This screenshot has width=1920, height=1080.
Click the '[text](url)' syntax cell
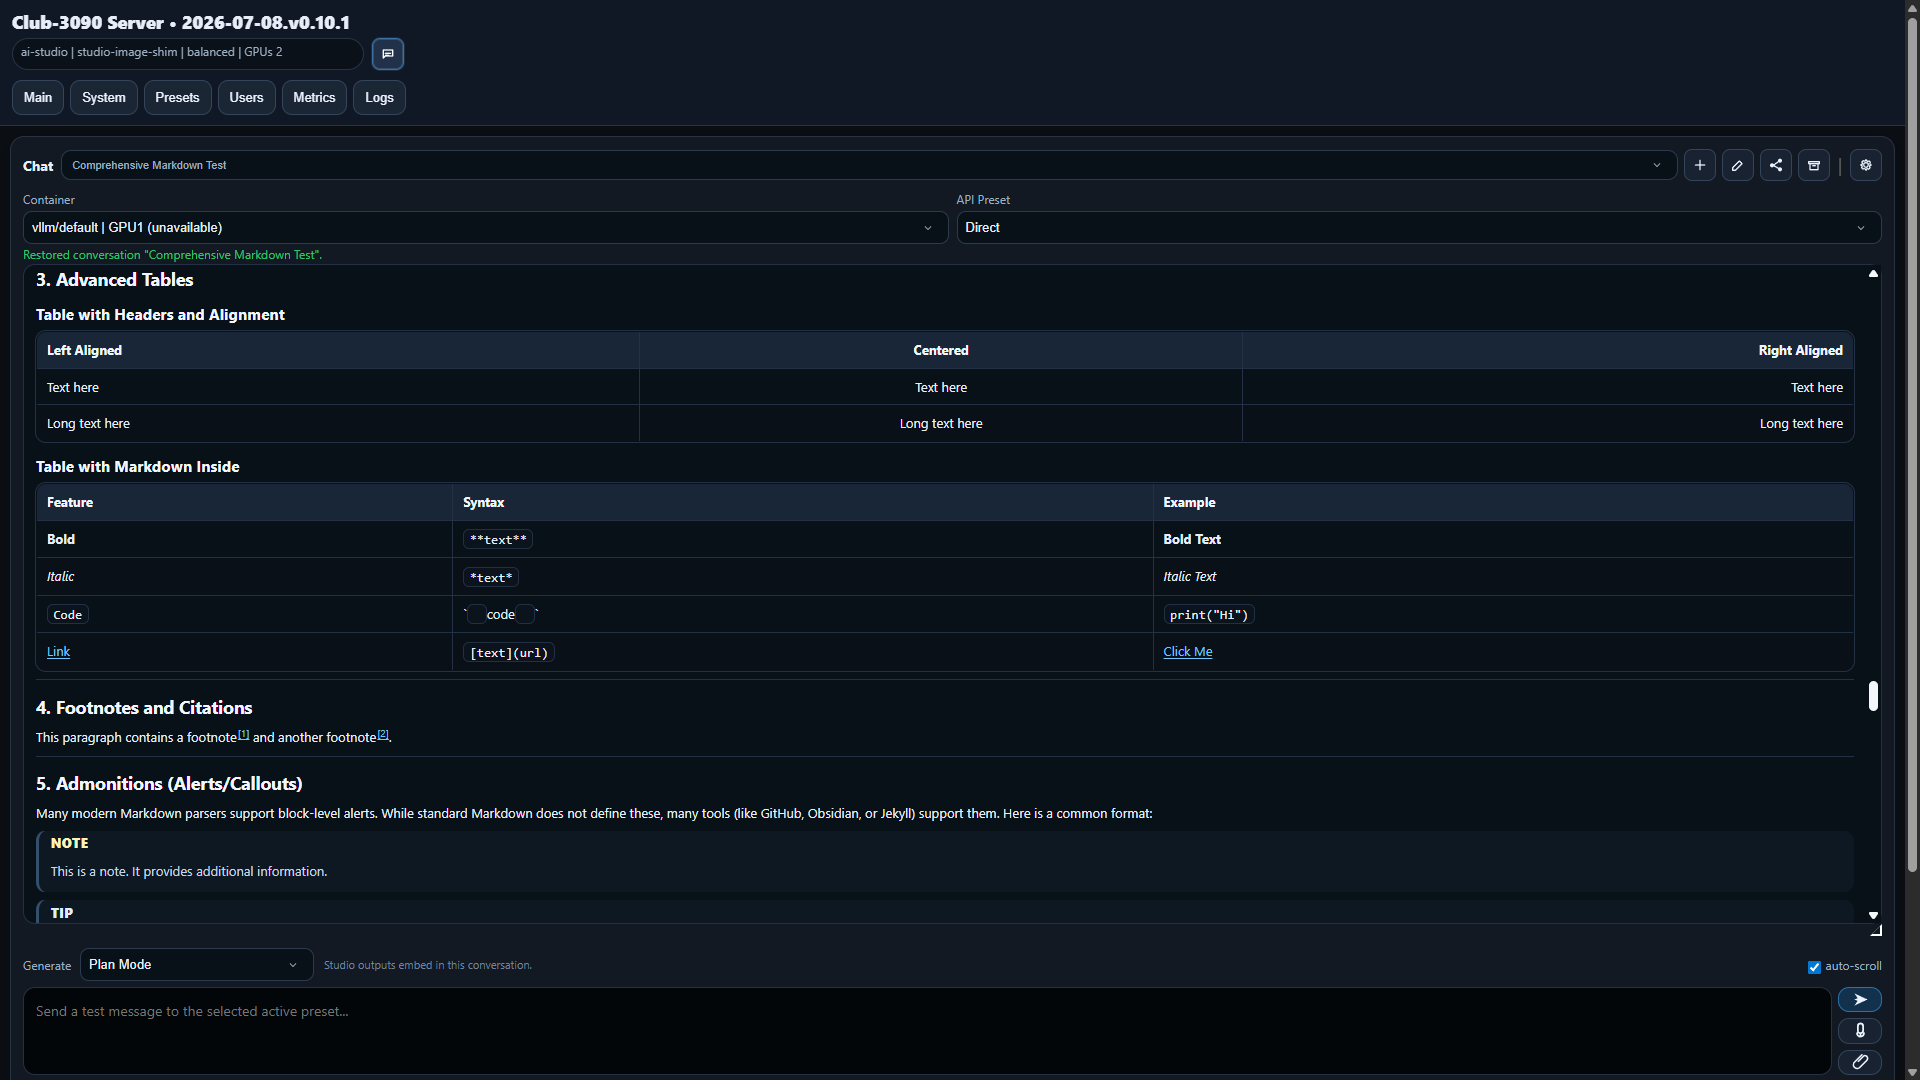(x=509, y=653)
